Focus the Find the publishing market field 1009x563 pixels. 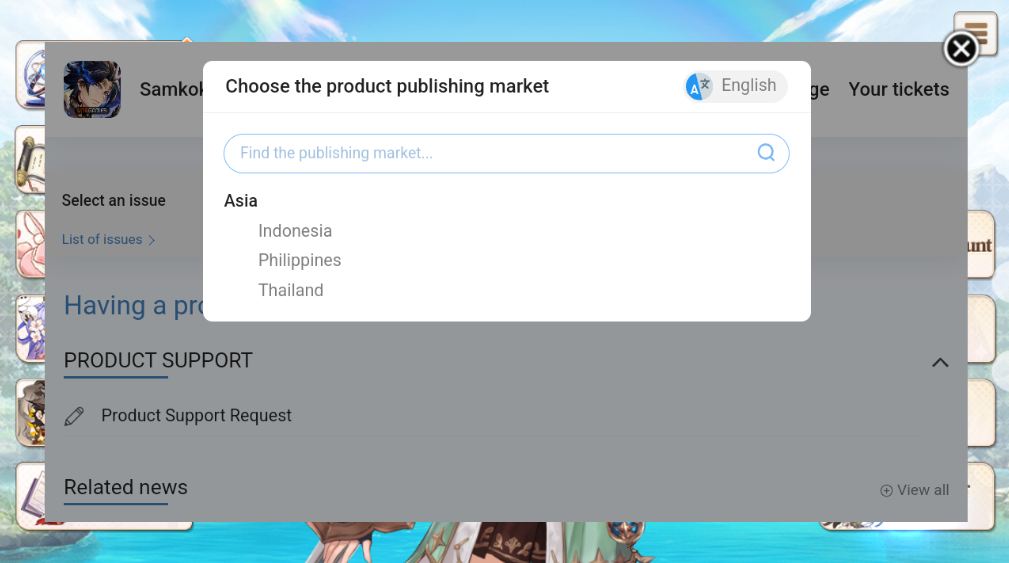506,153
